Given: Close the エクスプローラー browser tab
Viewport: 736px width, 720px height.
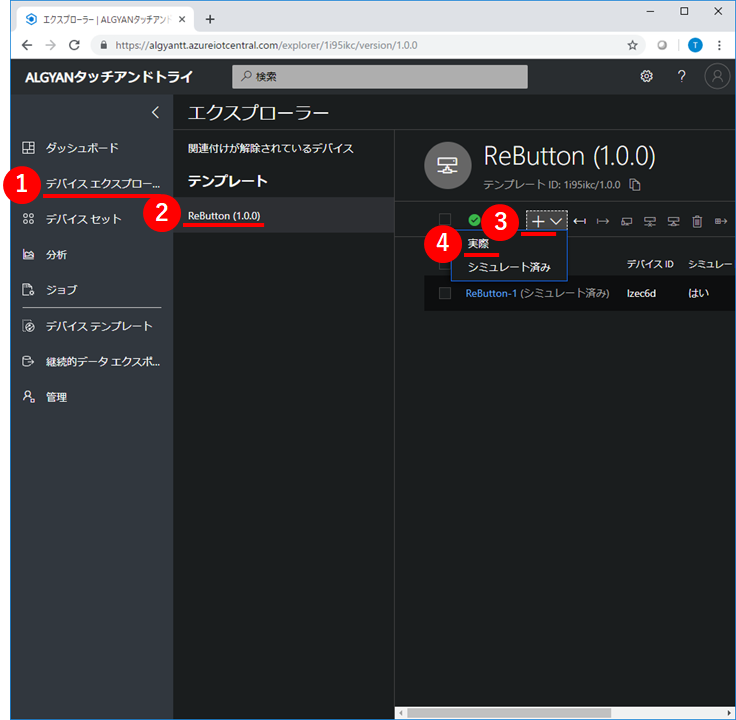Looking at the screenshot, I should click(x=182, y=19).
